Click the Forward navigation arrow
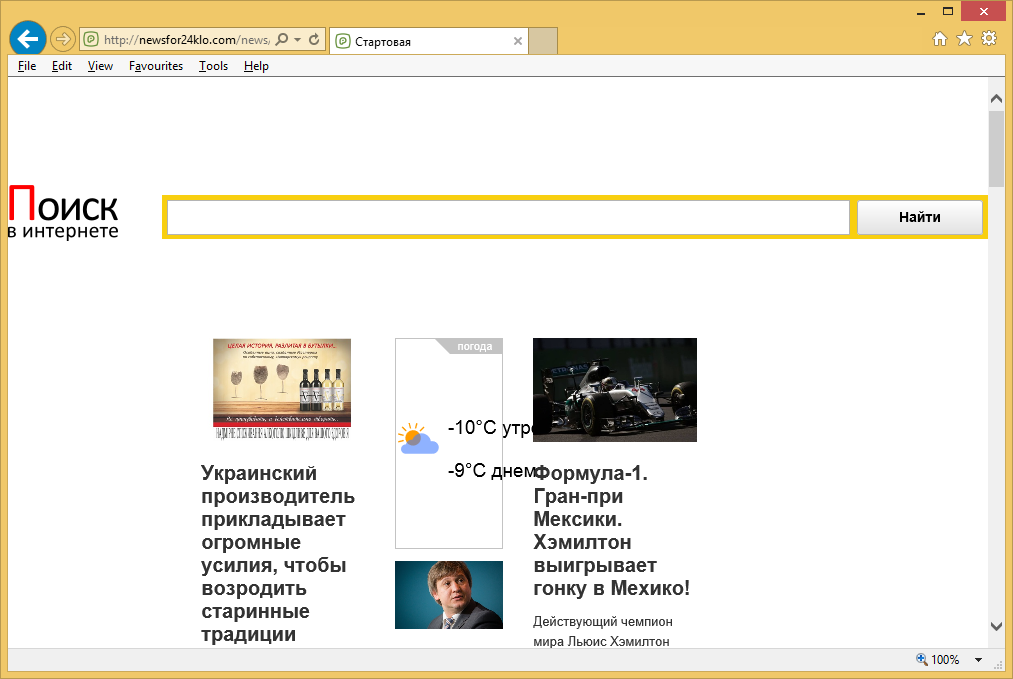 click(x=62, y=40)
